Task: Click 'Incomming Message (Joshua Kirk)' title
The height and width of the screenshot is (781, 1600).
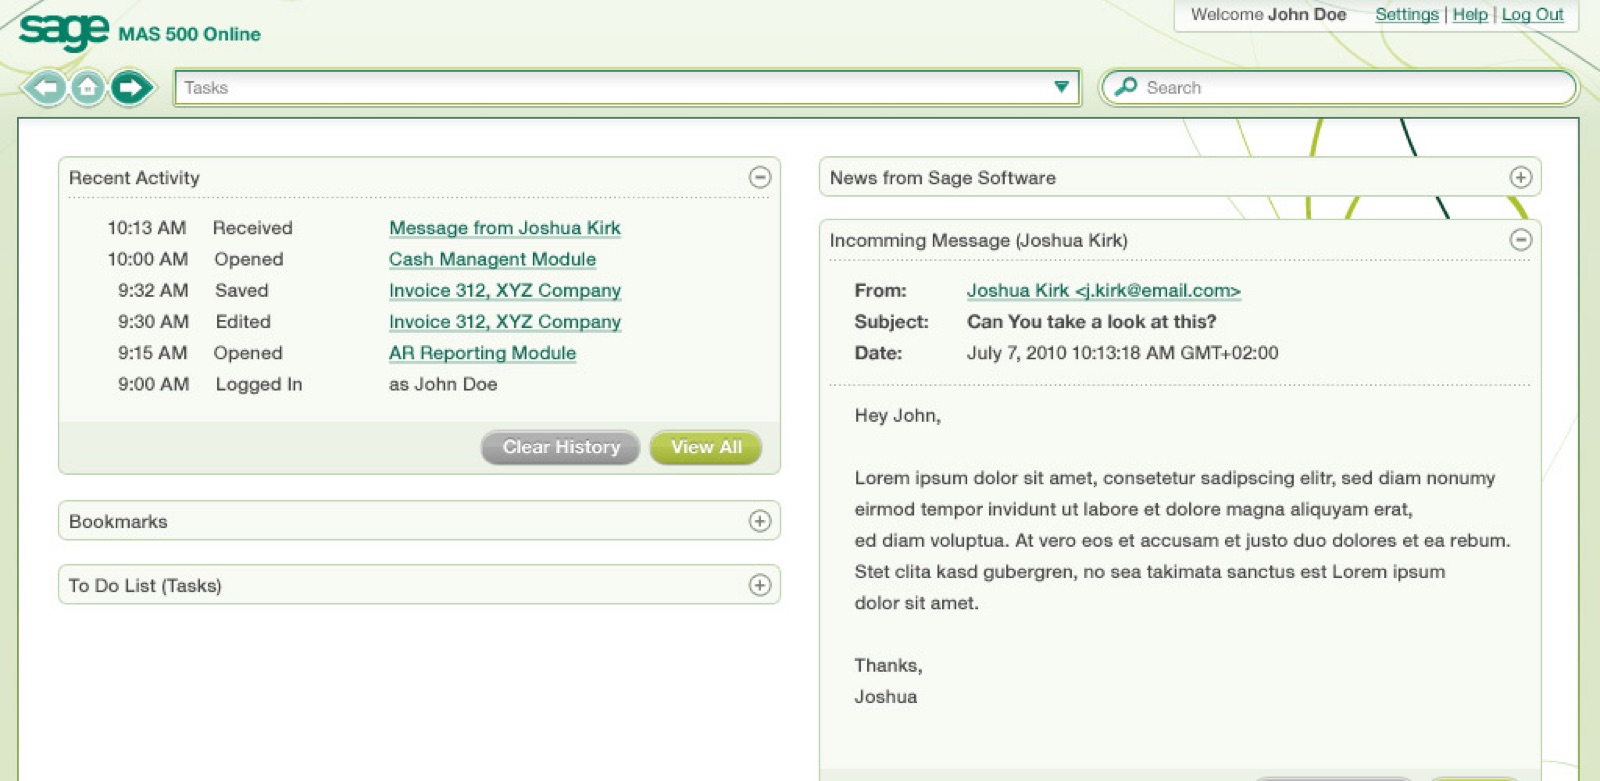Action: point(979,241)
